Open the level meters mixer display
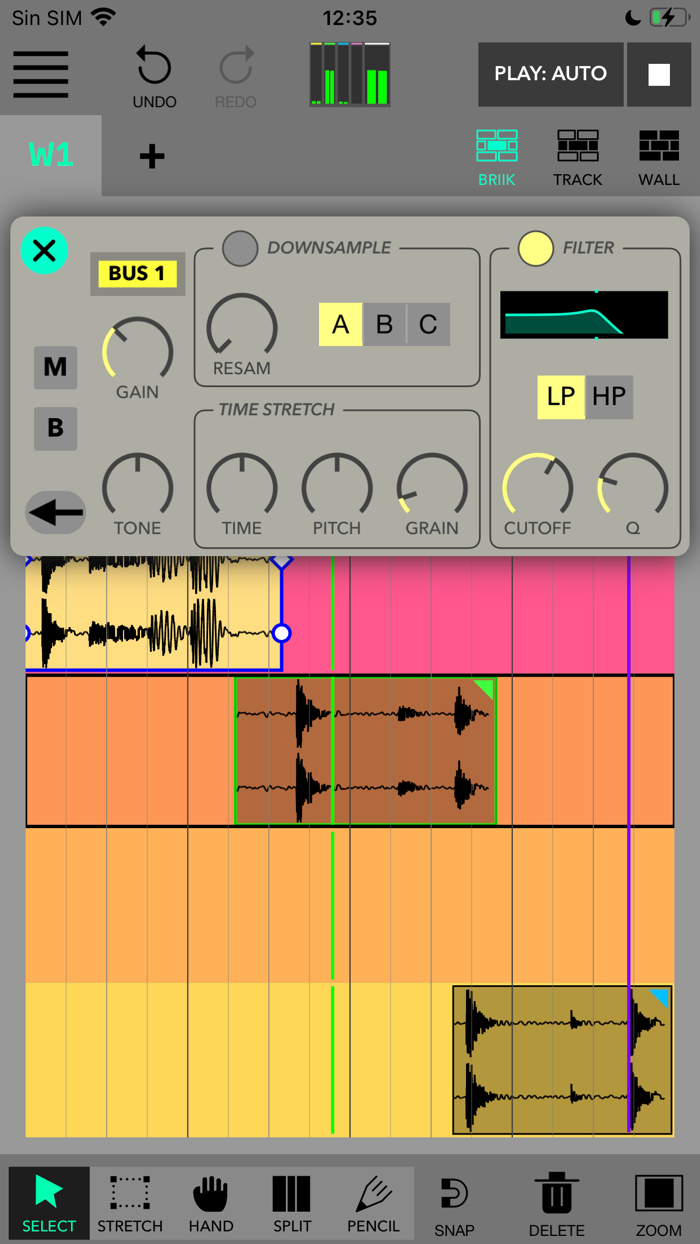700x1244 pixels. tap(349, 74)
